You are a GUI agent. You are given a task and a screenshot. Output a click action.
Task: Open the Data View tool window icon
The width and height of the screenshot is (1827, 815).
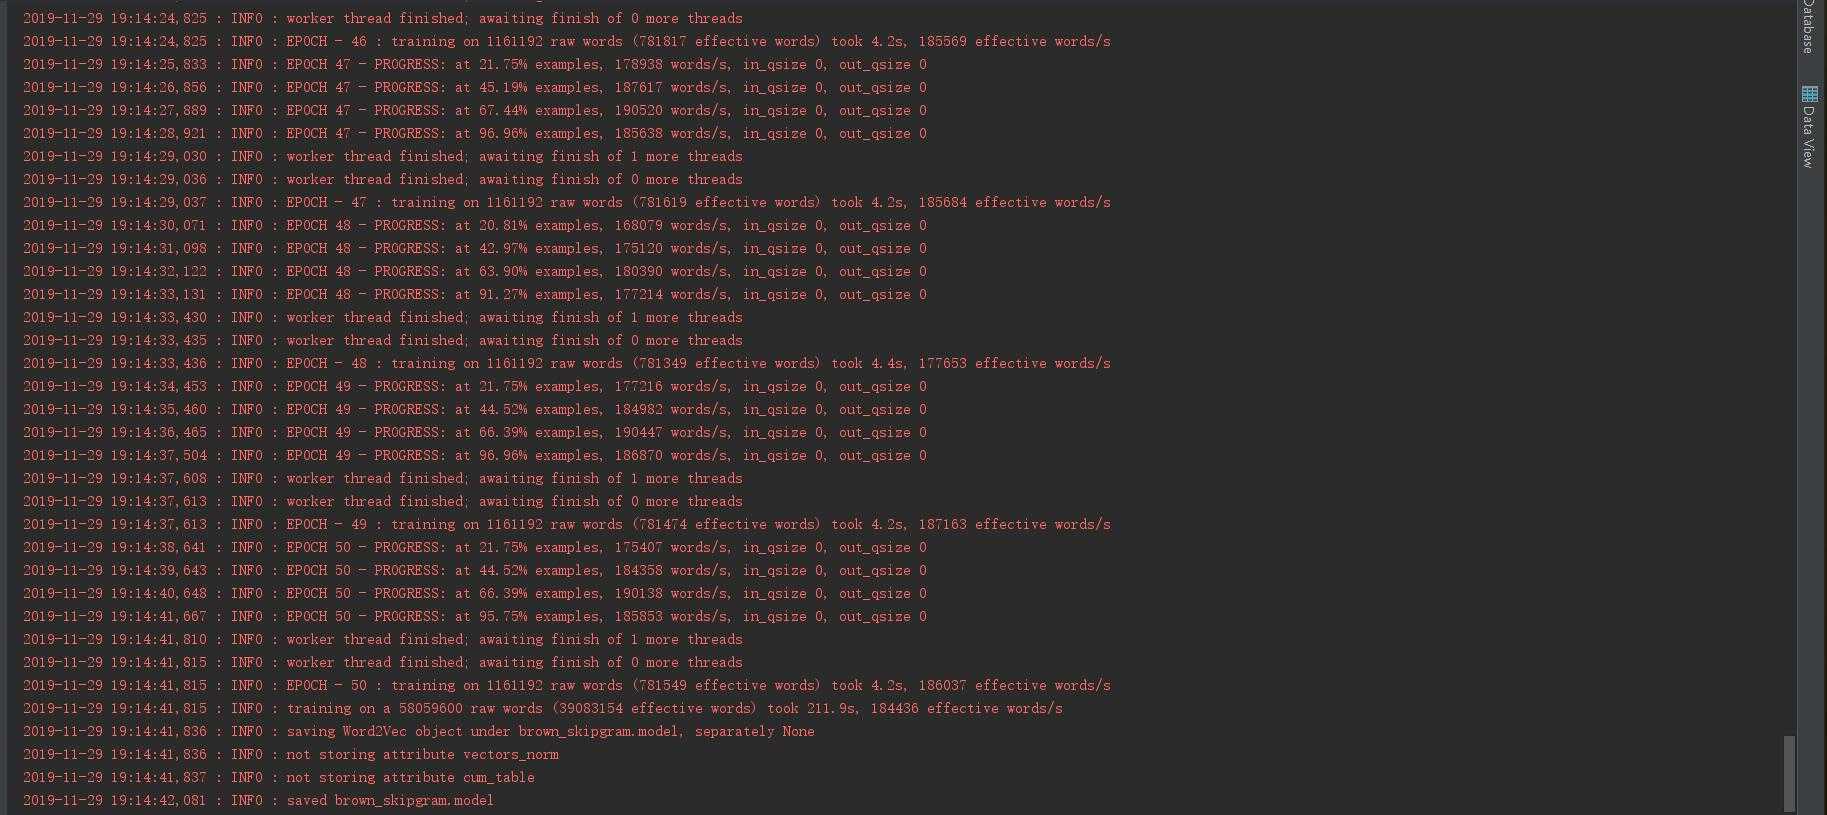click(1809, 94)
